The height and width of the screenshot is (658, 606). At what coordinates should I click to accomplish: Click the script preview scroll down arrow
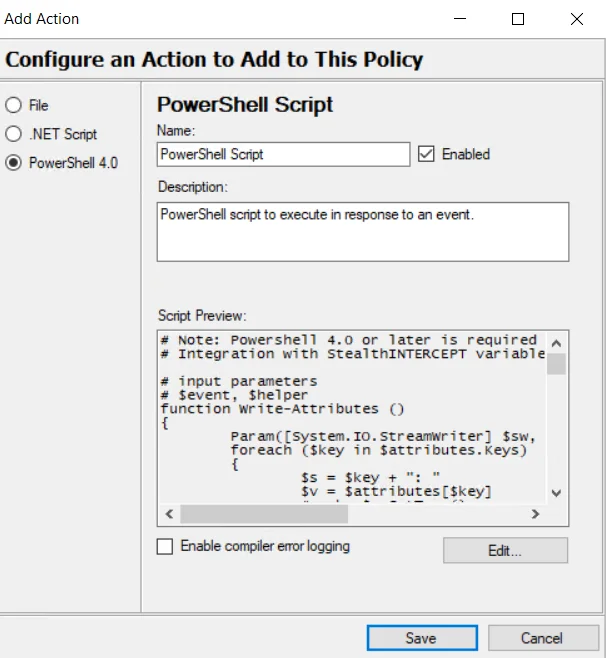556,493
